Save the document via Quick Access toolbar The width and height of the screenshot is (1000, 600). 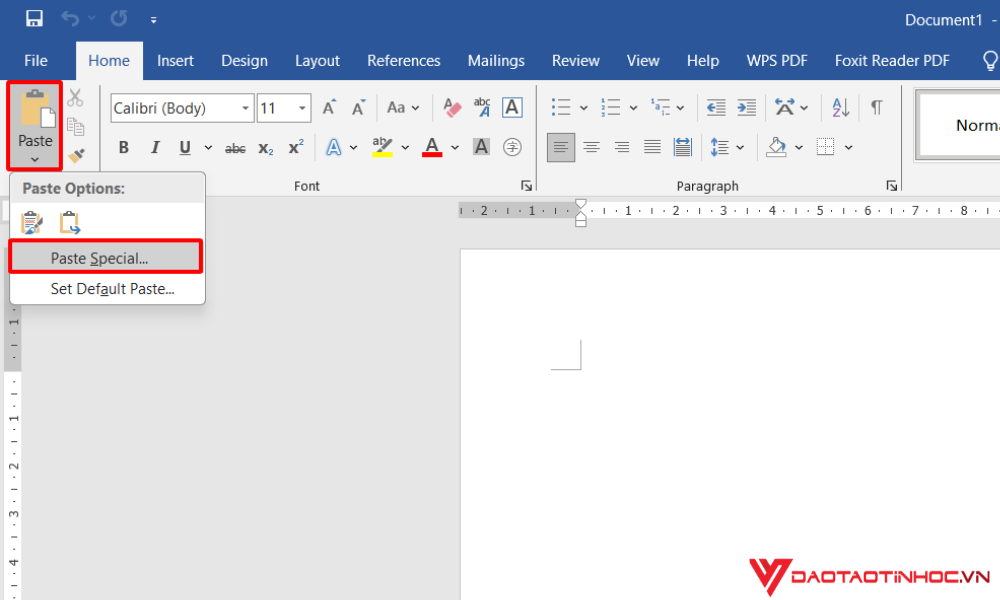[x=33, y=18]
